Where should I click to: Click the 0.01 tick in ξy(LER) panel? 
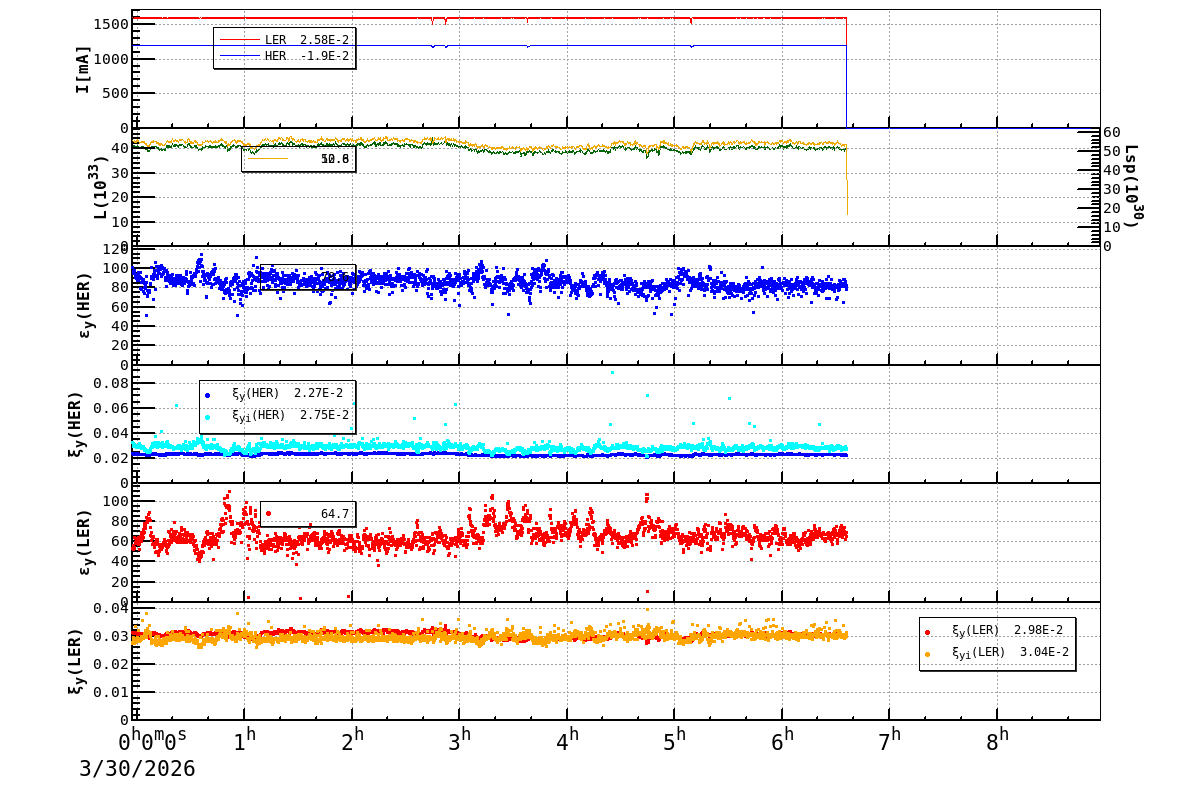(x=110, y=692)
